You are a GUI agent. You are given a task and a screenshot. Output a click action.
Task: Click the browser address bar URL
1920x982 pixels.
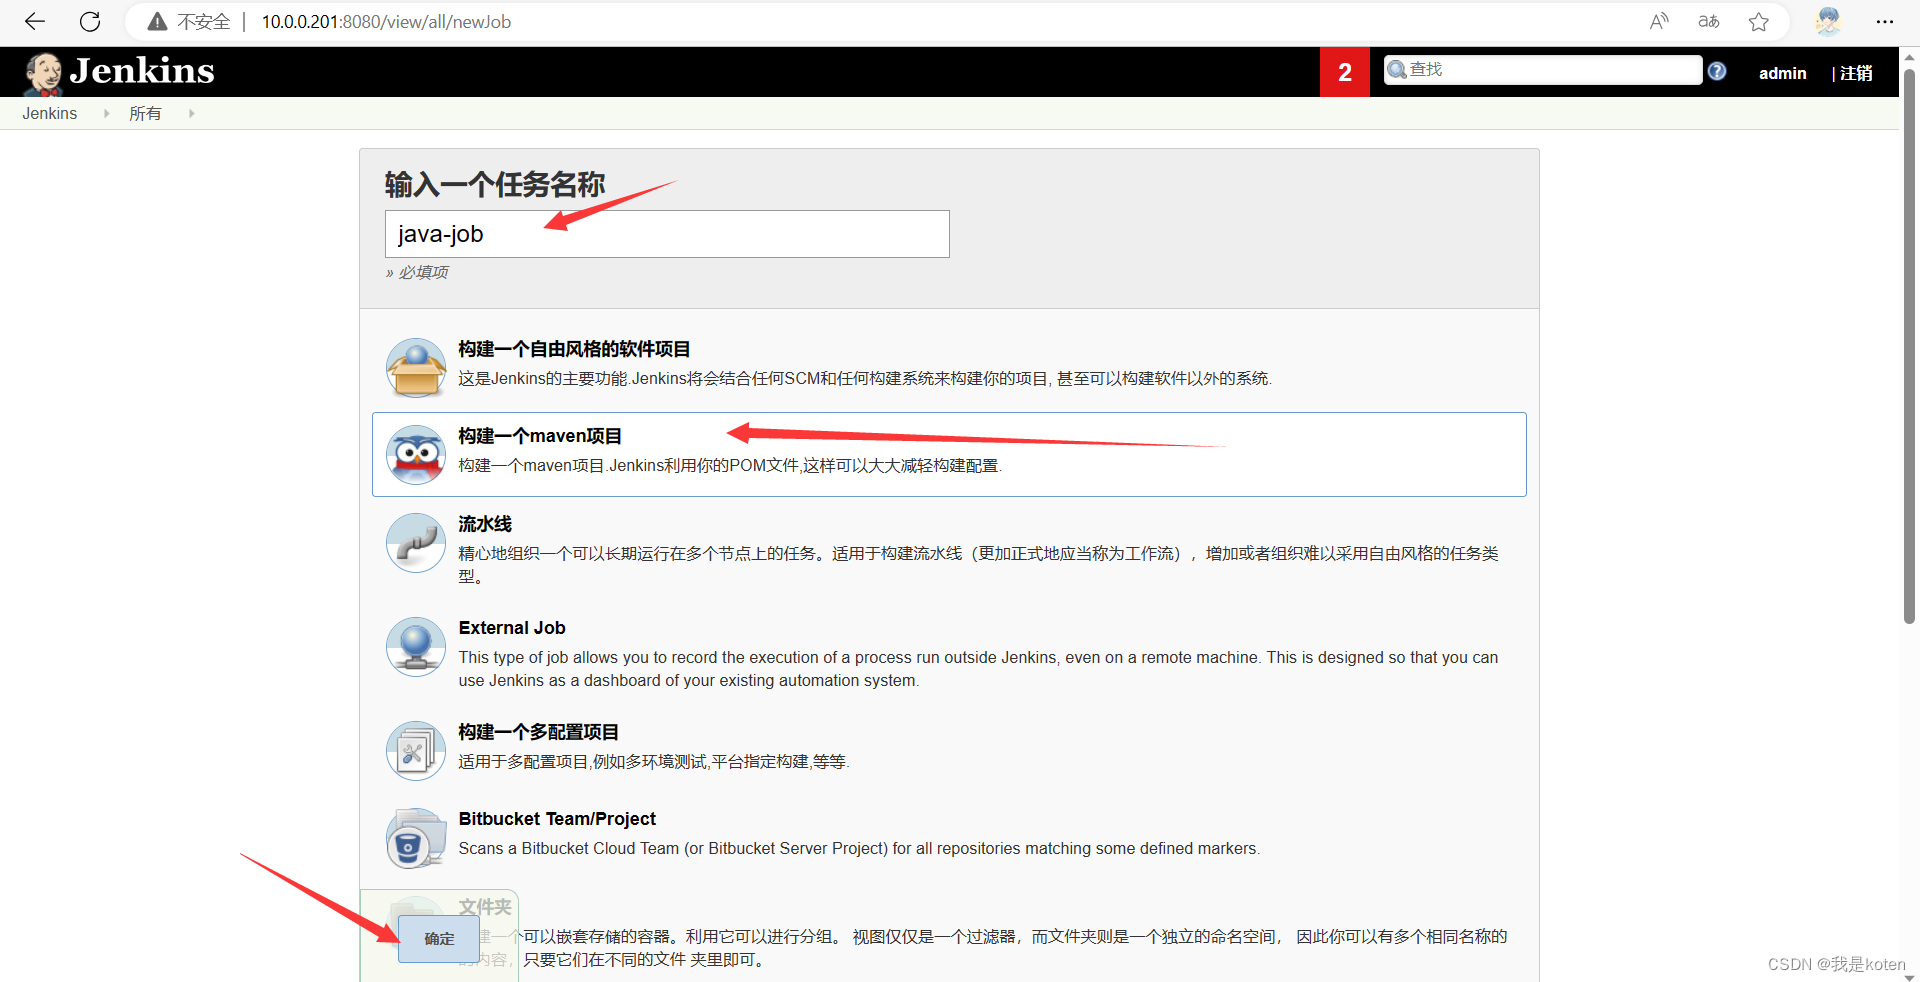386,21
